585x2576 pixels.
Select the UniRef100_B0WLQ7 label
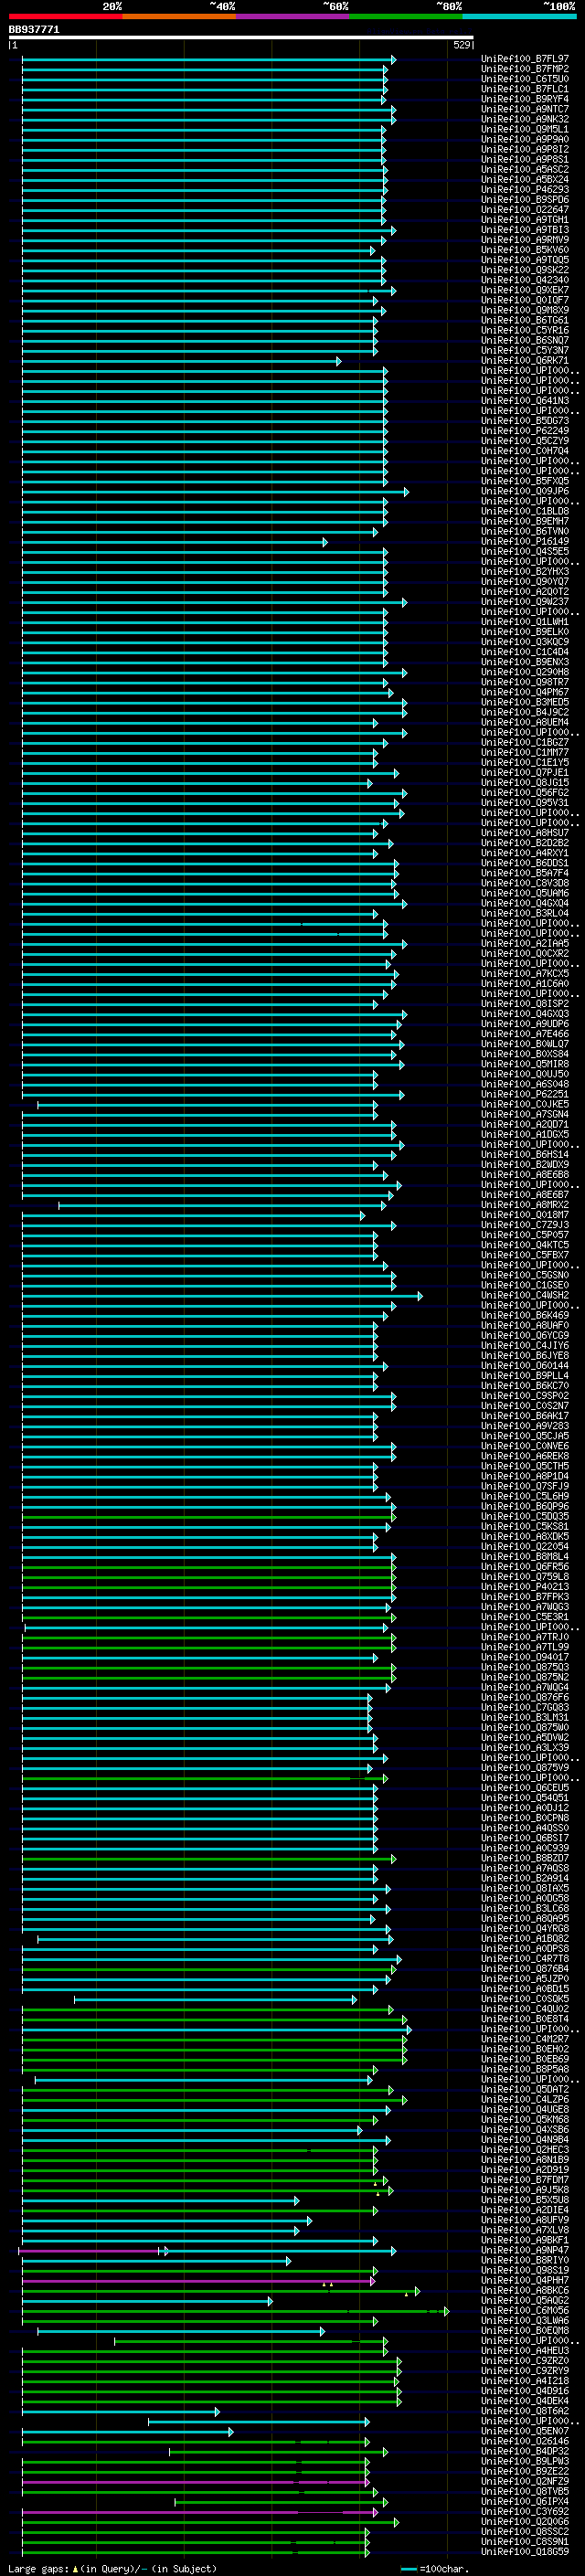click(525, 1044)
